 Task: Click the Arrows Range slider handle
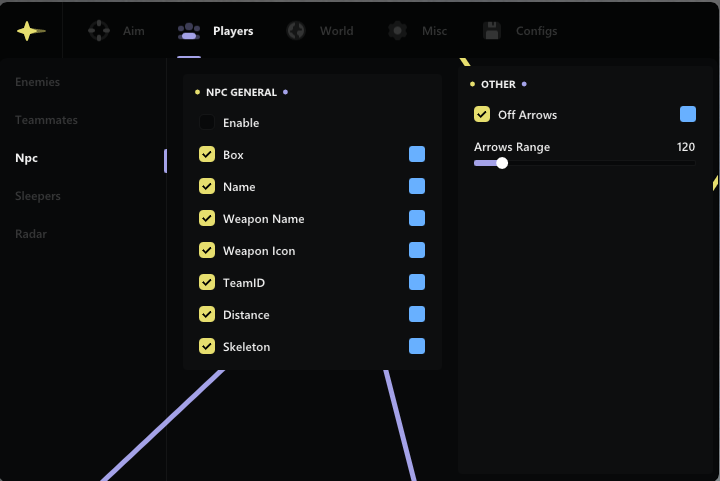pos(502,163)
